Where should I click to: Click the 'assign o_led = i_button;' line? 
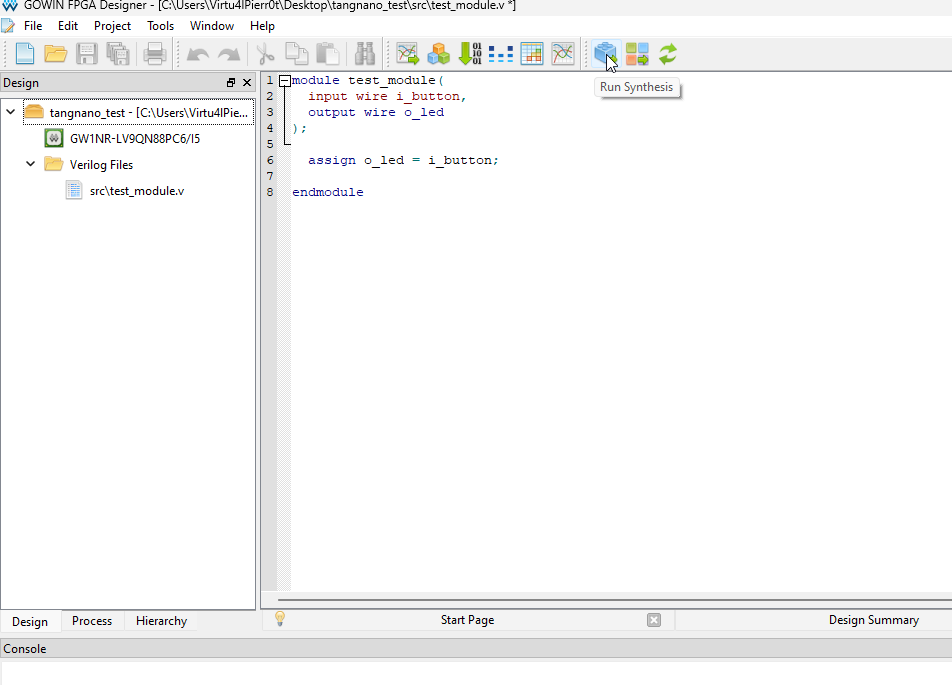coord(403,160)
